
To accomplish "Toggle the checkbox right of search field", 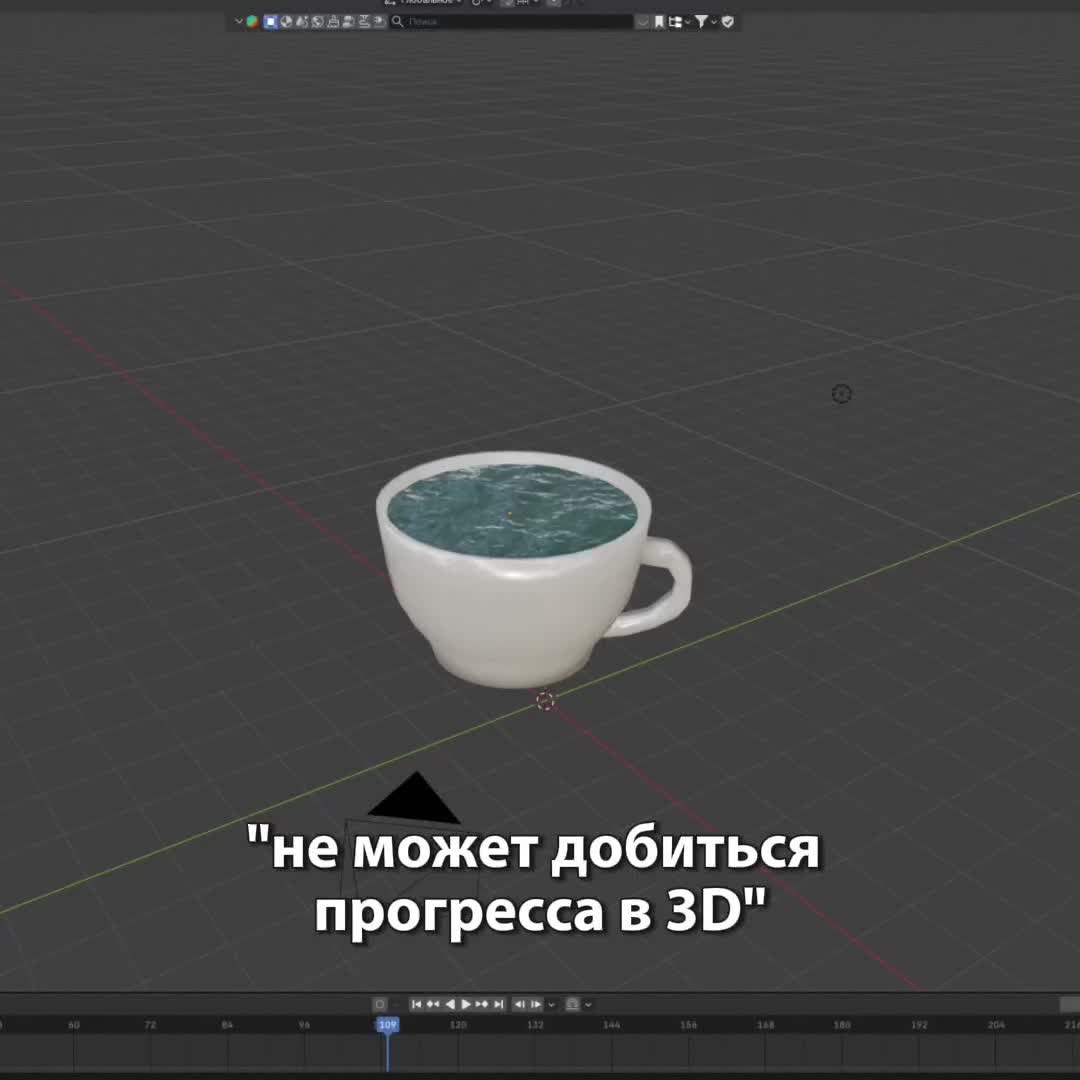I will pyautogui.click(x=642, y=21).
